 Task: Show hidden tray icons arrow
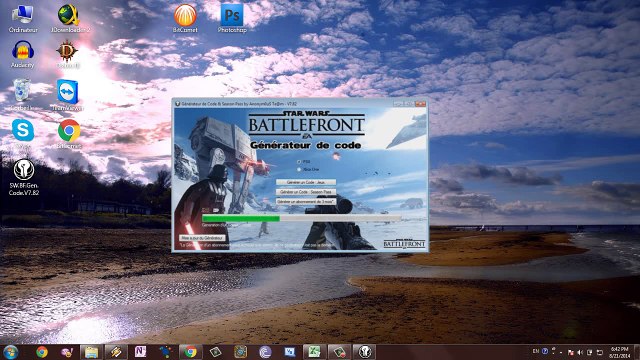(561, 352)
